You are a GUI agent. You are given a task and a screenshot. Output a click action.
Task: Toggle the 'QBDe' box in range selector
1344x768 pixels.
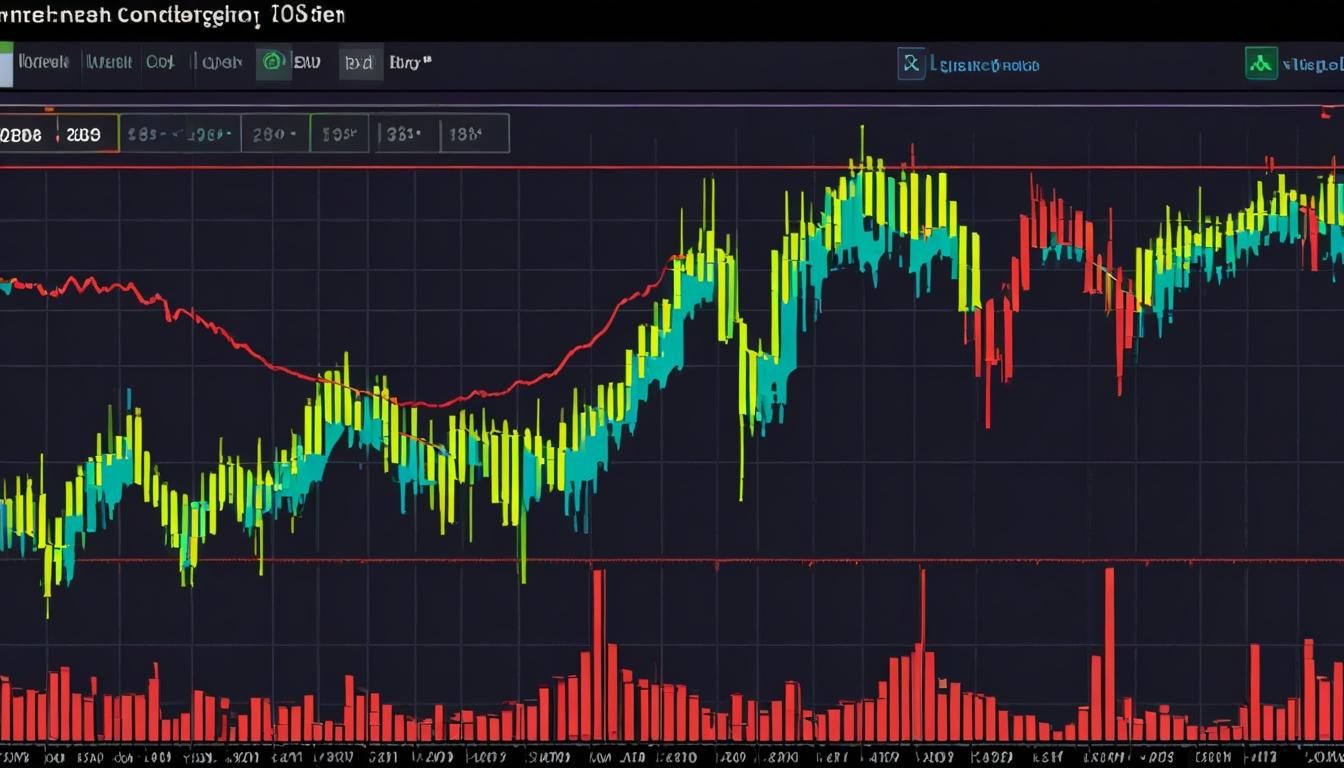click(x=24, y=134)
